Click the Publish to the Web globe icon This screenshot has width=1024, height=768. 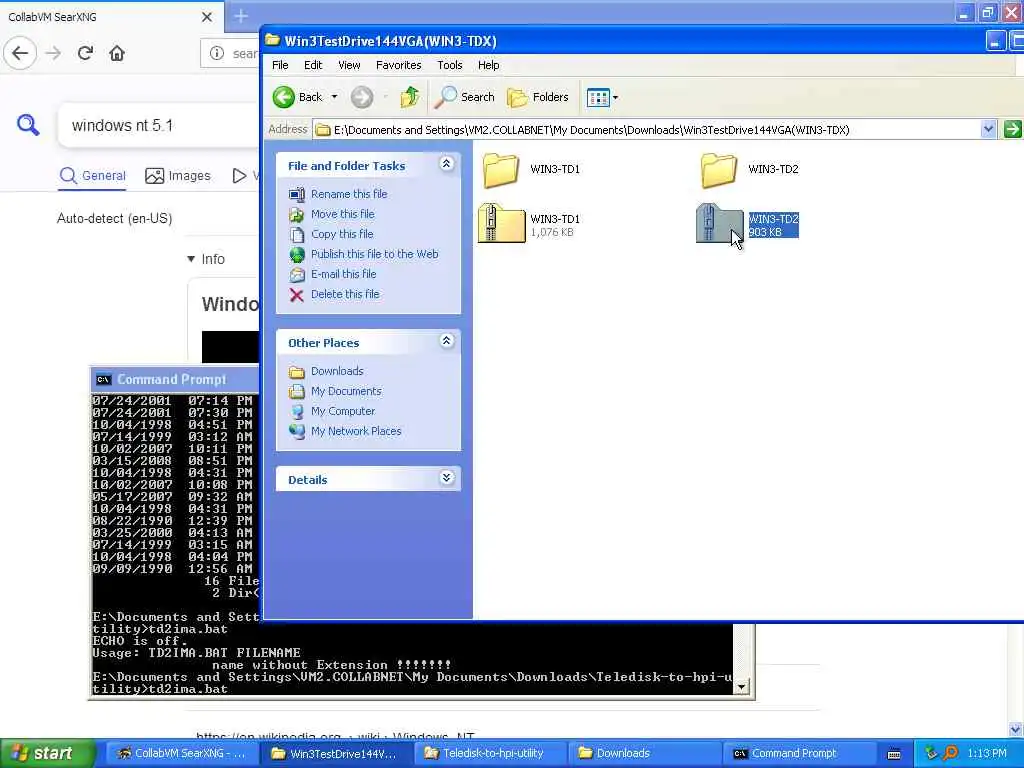(296, 254)
